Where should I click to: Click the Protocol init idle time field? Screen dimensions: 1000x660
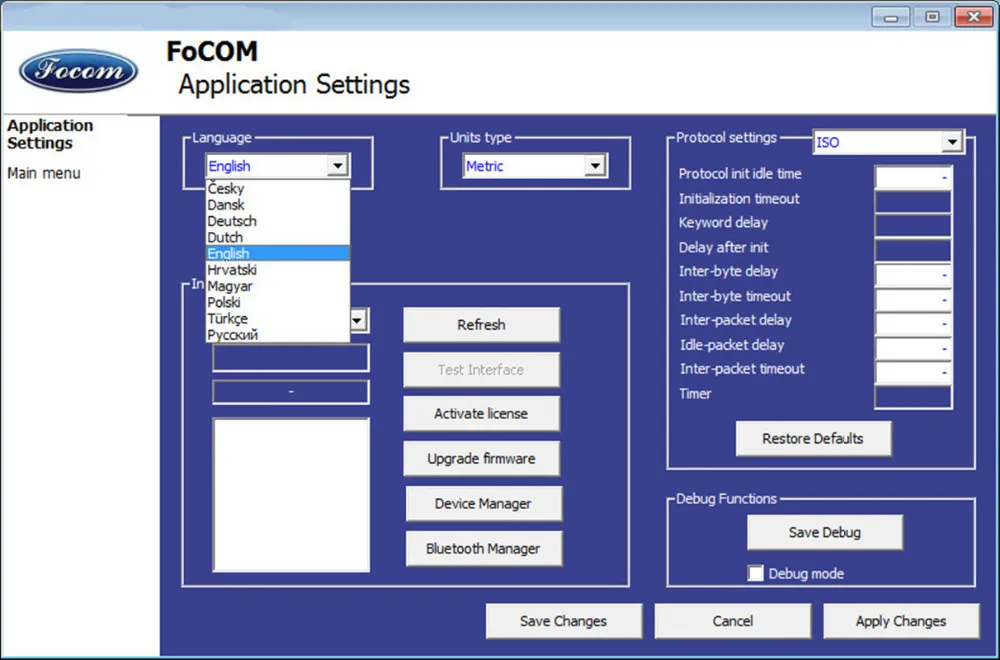pos(913,177)
